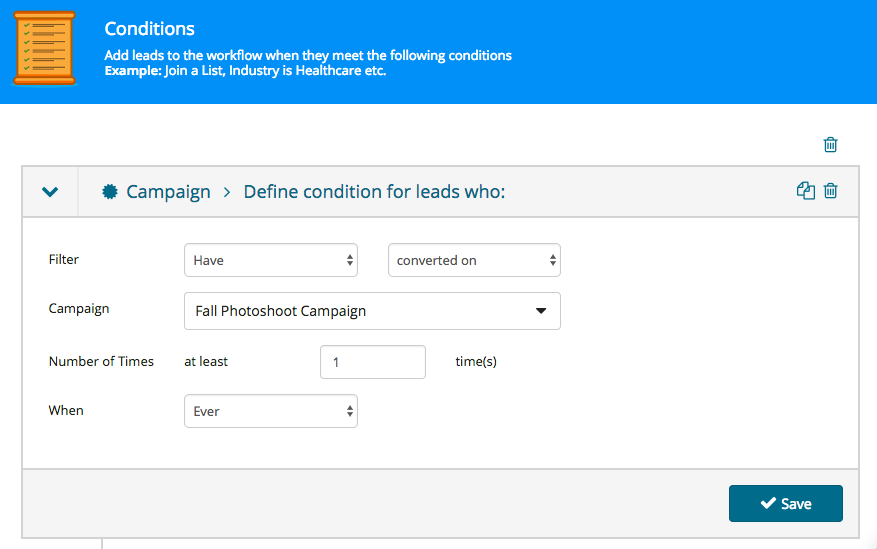The height and width of the screenshot is (549, 877).
Task: Click the Campaign badge icon in the header
Action: pos(110,192)
